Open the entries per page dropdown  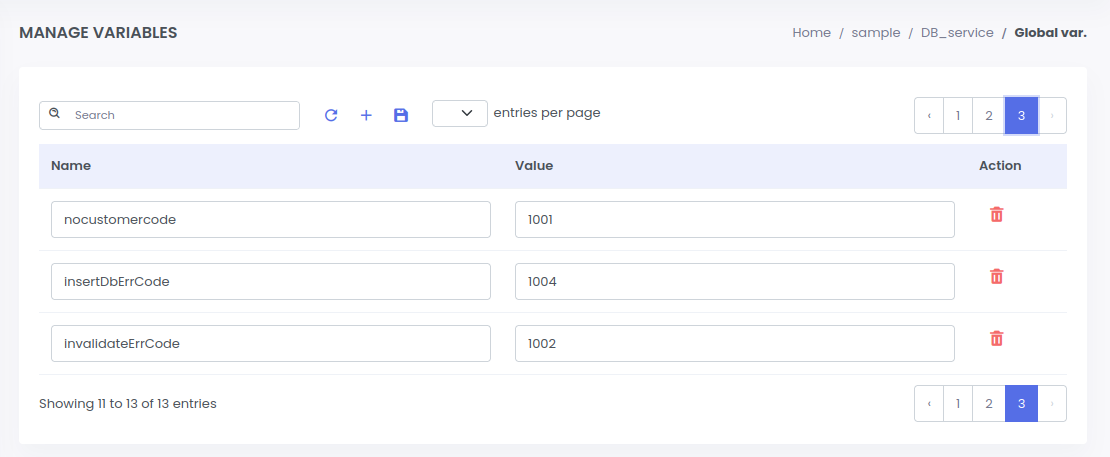coord(460,114)
